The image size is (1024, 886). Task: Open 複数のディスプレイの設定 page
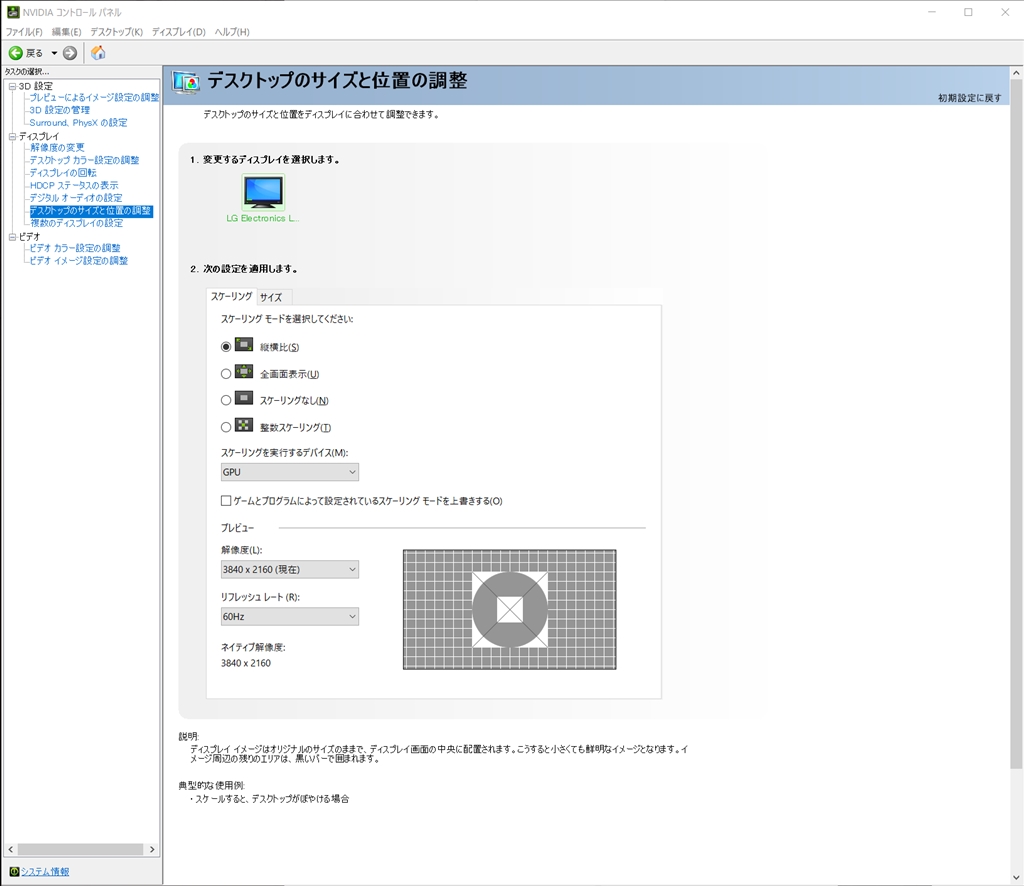(76, 223)
